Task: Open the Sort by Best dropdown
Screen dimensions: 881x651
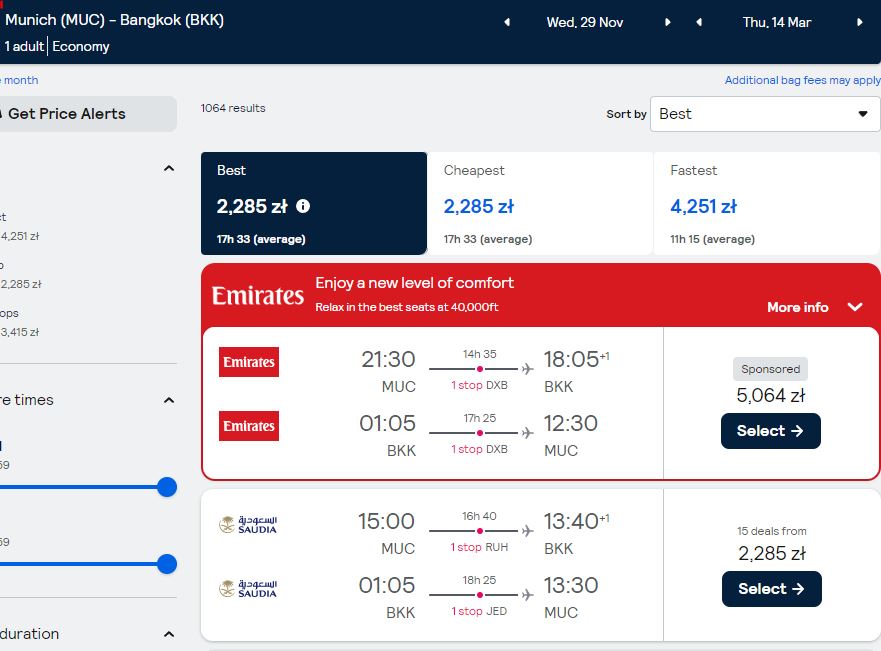Action: (765, 114)
